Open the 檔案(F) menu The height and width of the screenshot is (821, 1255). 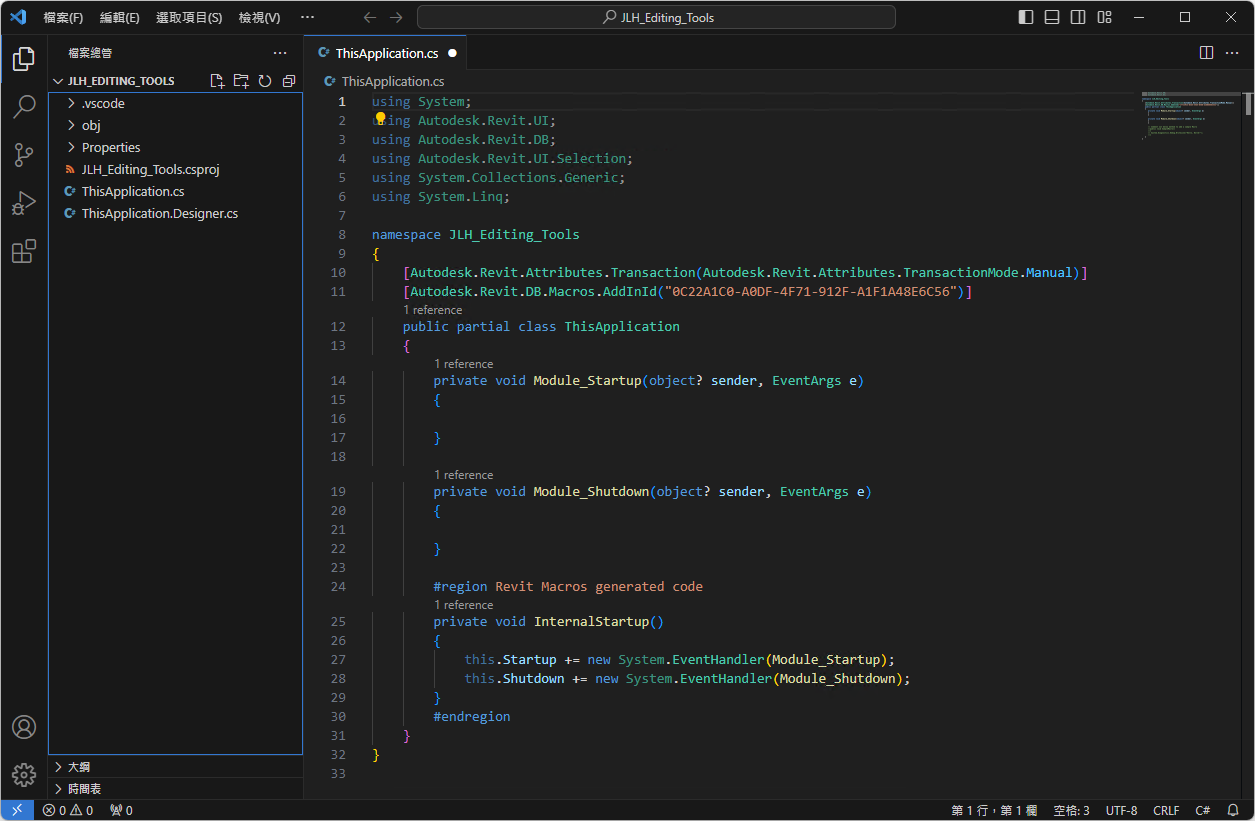pyautogui.click(x=63, y=18)
